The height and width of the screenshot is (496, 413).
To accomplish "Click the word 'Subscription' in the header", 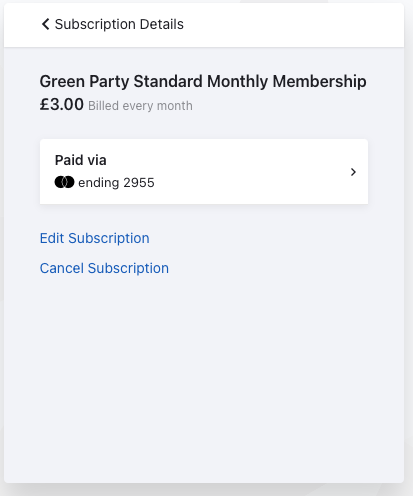I will (x=95, y=24).
